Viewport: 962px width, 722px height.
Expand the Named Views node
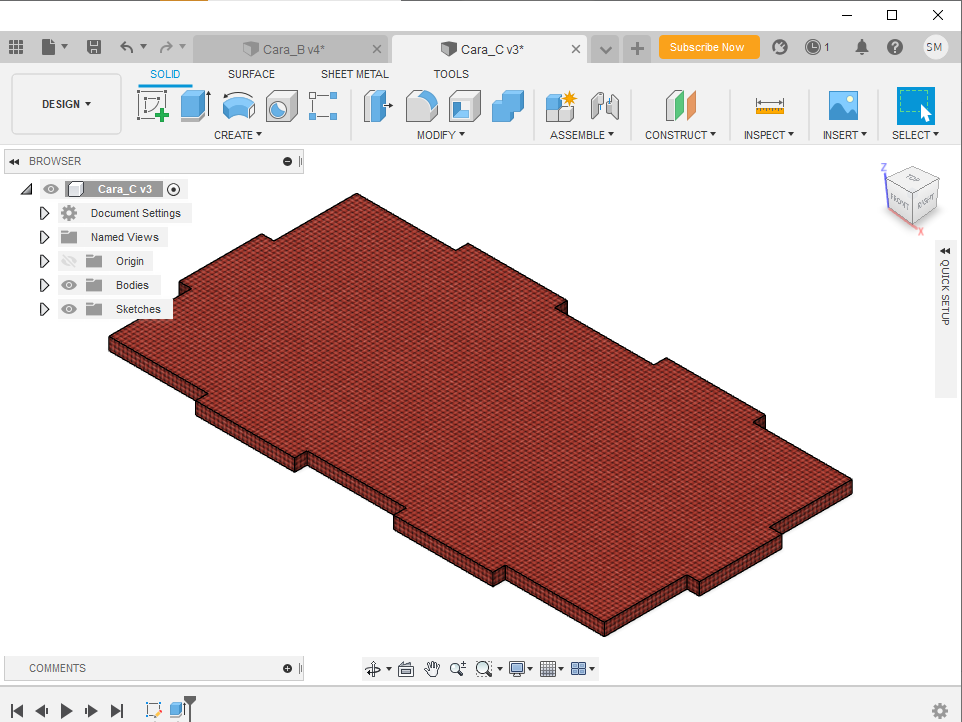pyautogui.click(x=44, y=237)
